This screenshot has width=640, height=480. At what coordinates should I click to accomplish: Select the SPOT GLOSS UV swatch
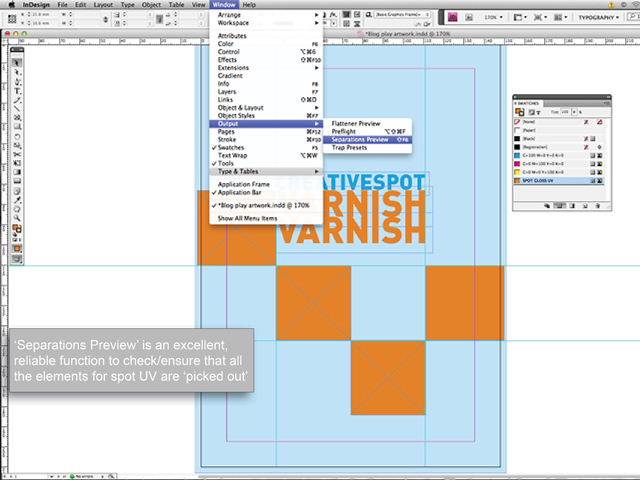(x=559, y=180)
